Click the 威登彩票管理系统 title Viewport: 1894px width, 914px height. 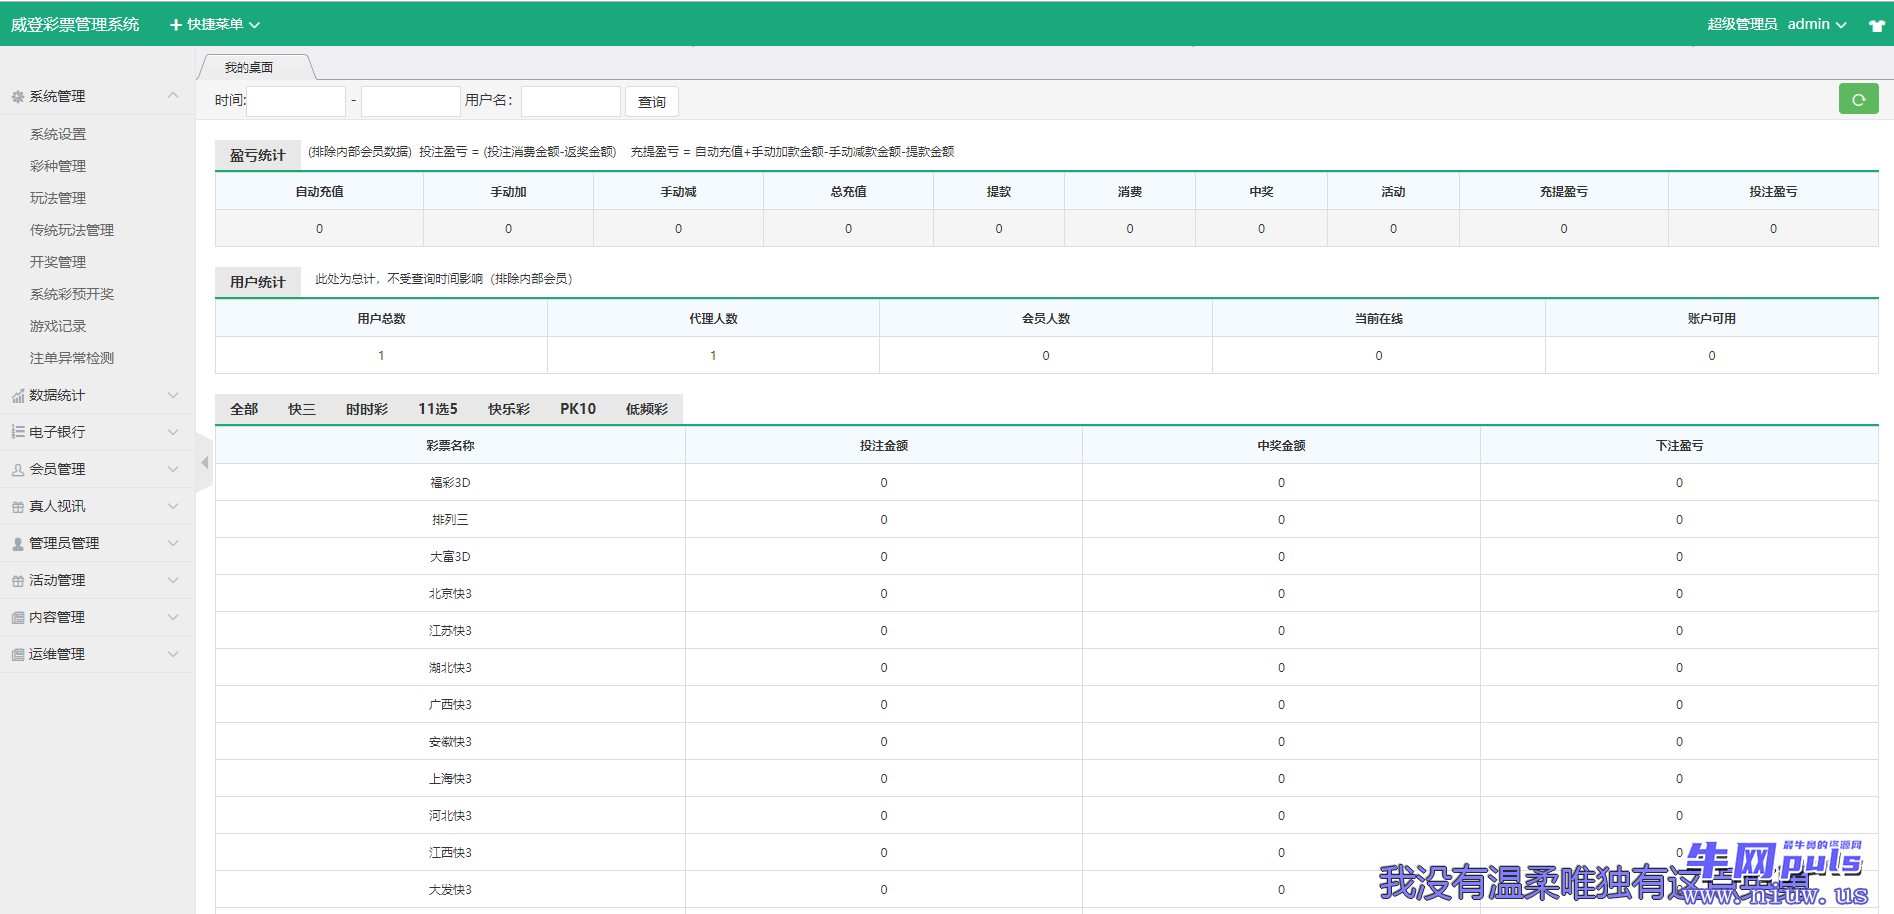click(x=75, y=24)
